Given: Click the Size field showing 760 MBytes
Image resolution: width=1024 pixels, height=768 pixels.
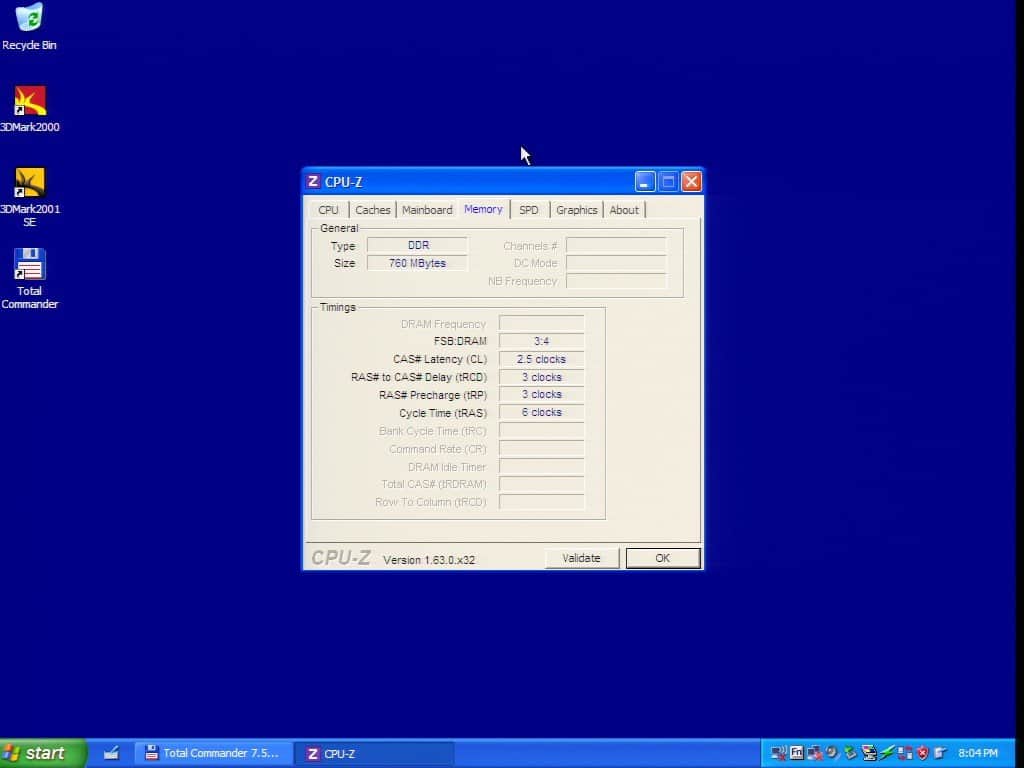Looking at the screenshot, I should [x=418, y=263].
